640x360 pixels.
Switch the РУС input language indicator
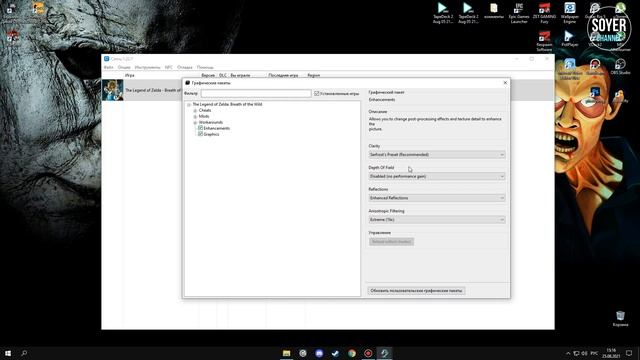[594, 353]
